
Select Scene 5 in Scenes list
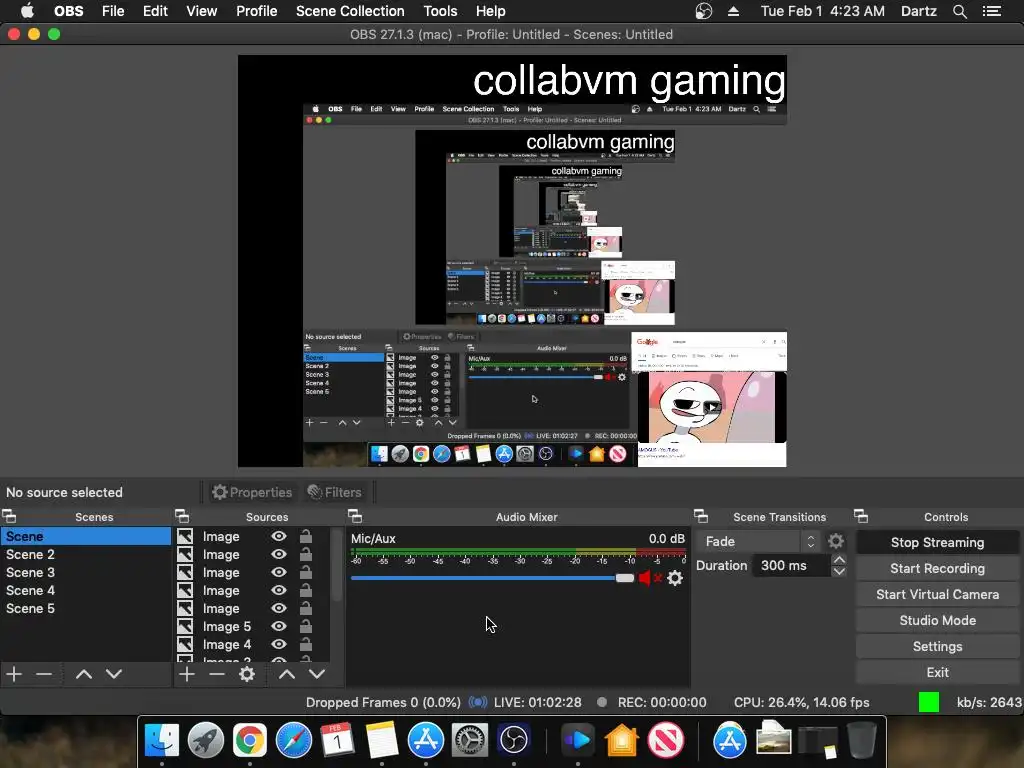click(86, 608)
